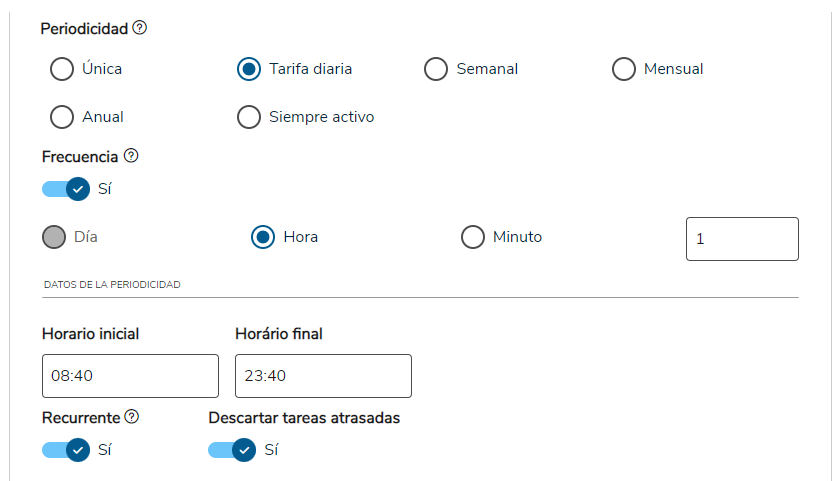Click the Horario inicial time field
This screenshot has height=481, width=832.
(x=130, y=376)
